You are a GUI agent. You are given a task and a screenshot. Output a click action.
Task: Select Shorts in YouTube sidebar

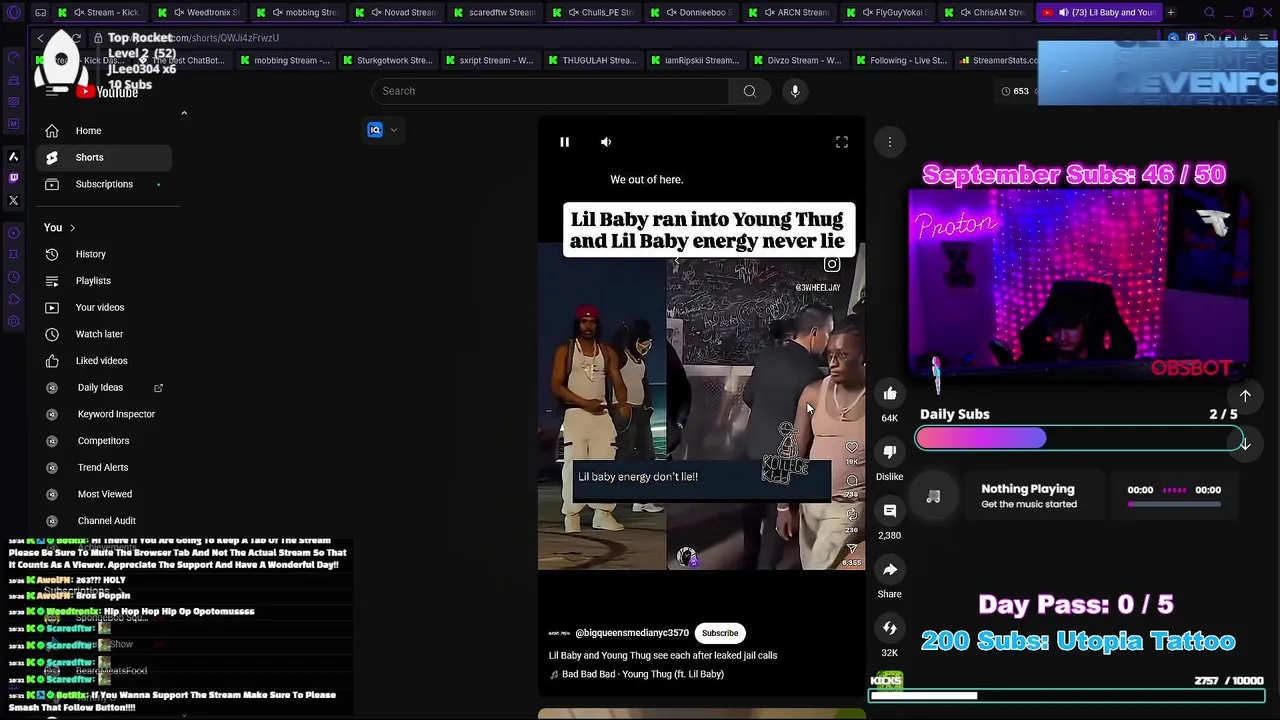click(x=104, y=157)
